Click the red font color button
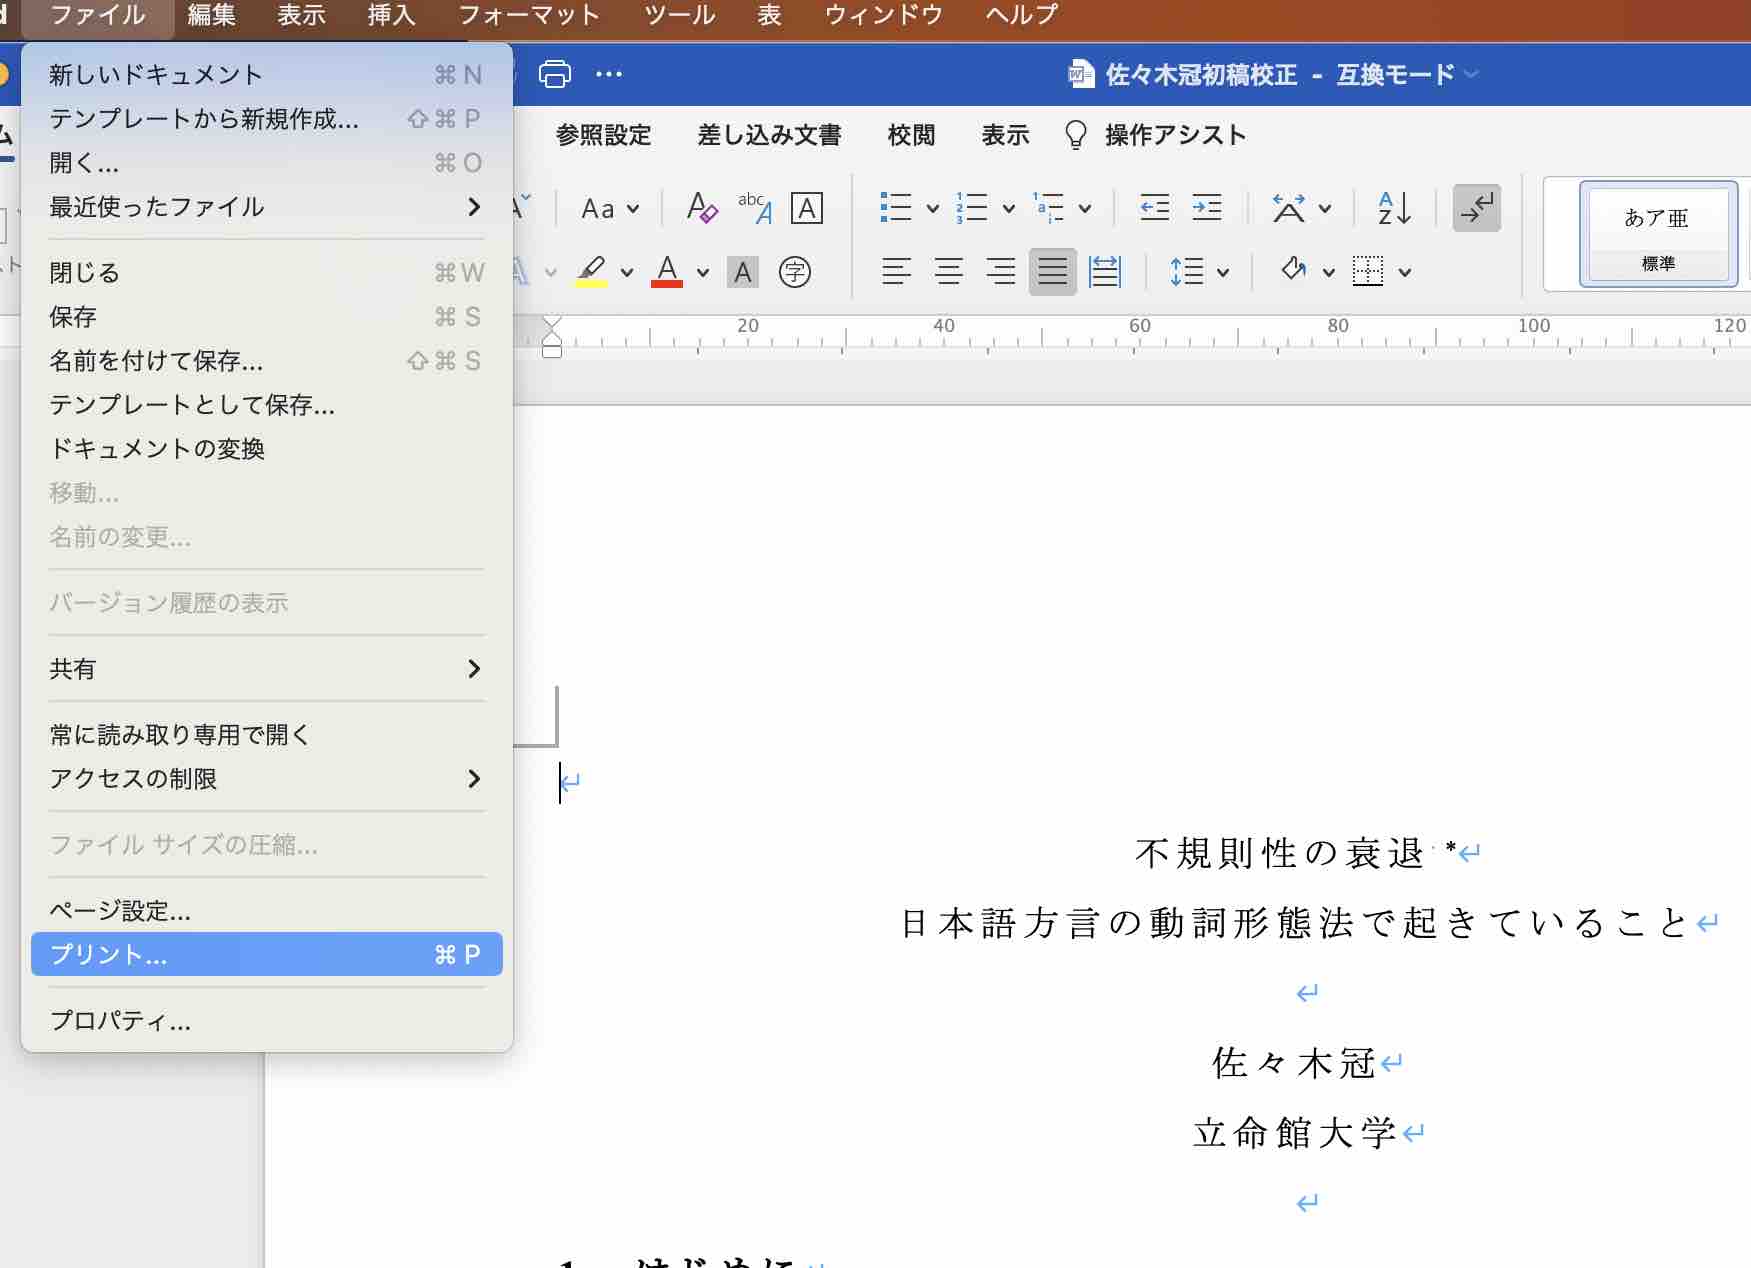The width and height of the screenshot is (1751, 1268). [x=667, y=271]
